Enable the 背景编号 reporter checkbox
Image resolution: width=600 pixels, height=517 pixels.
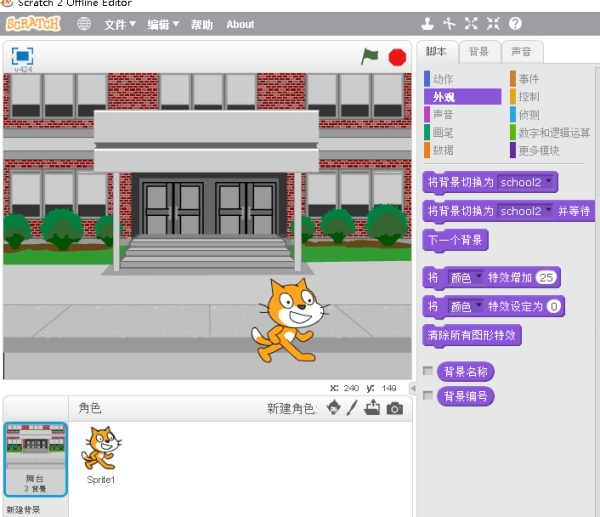(x=428, y=396)
